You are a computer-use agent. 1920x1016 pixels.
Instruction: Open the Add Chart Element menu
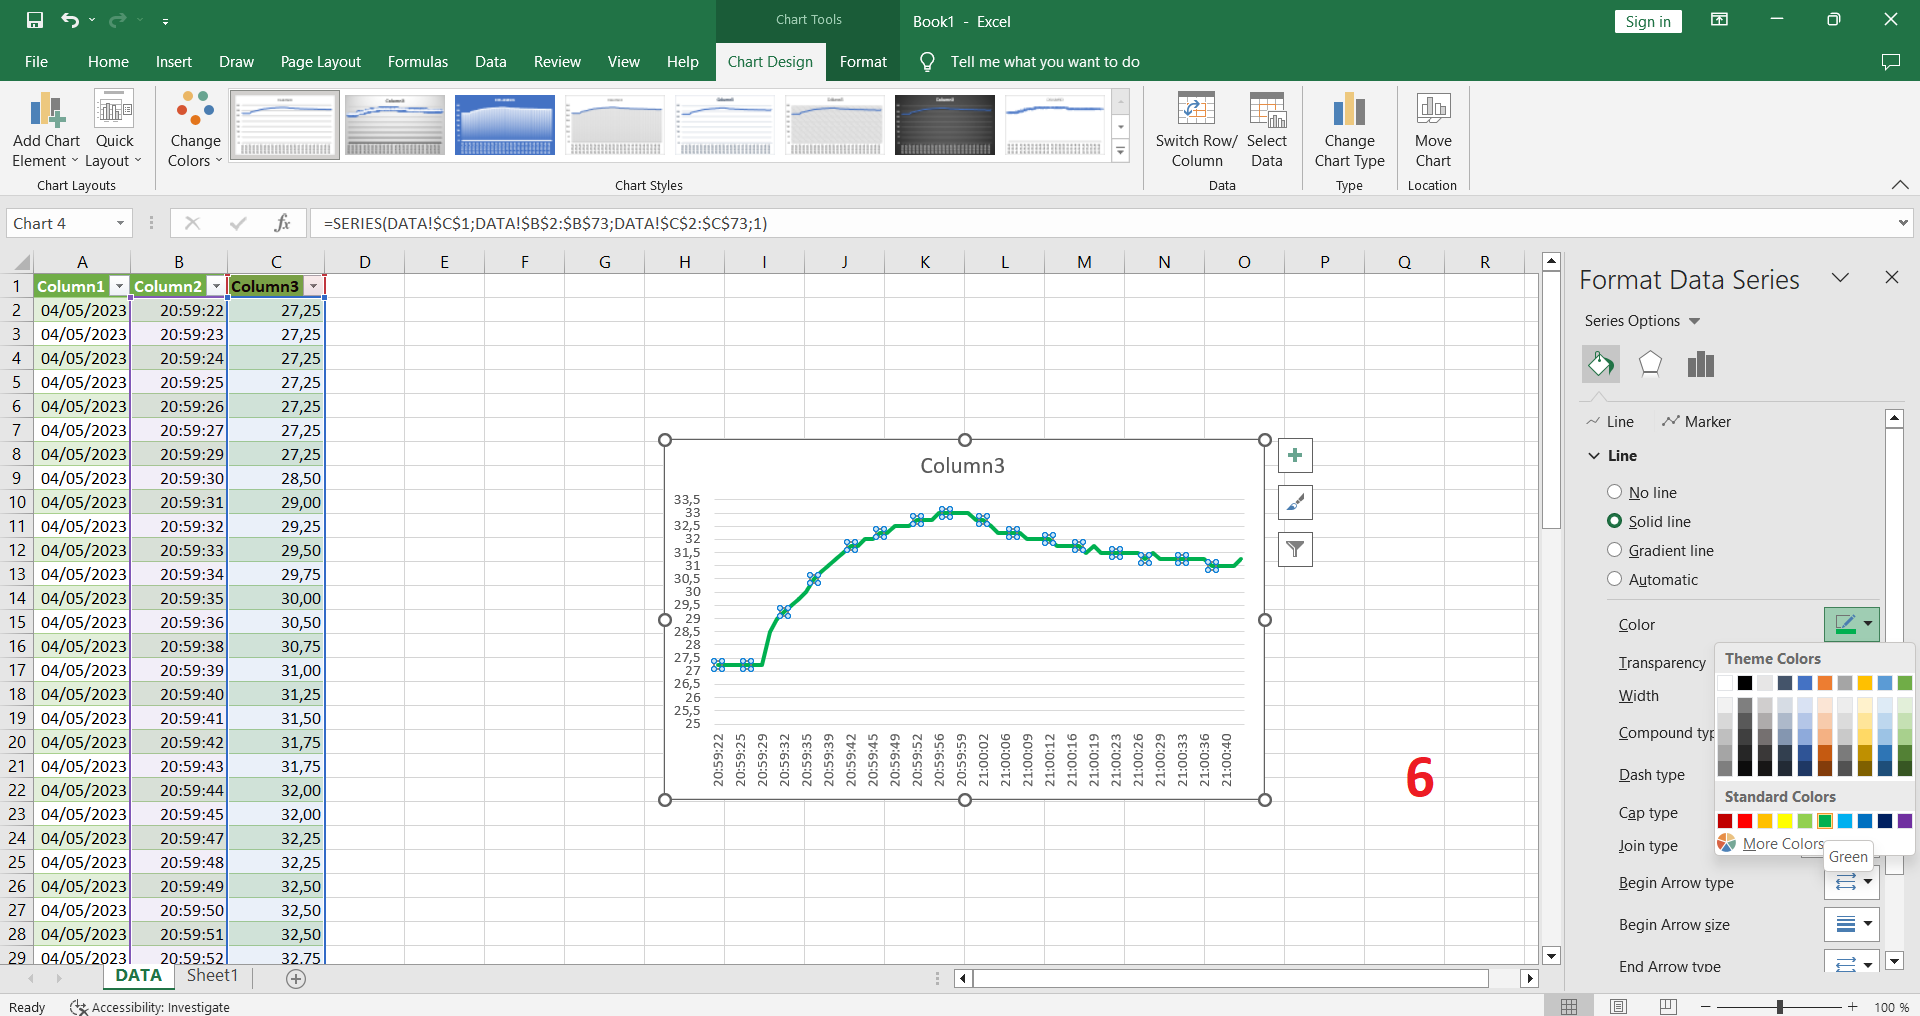[45, 128]
